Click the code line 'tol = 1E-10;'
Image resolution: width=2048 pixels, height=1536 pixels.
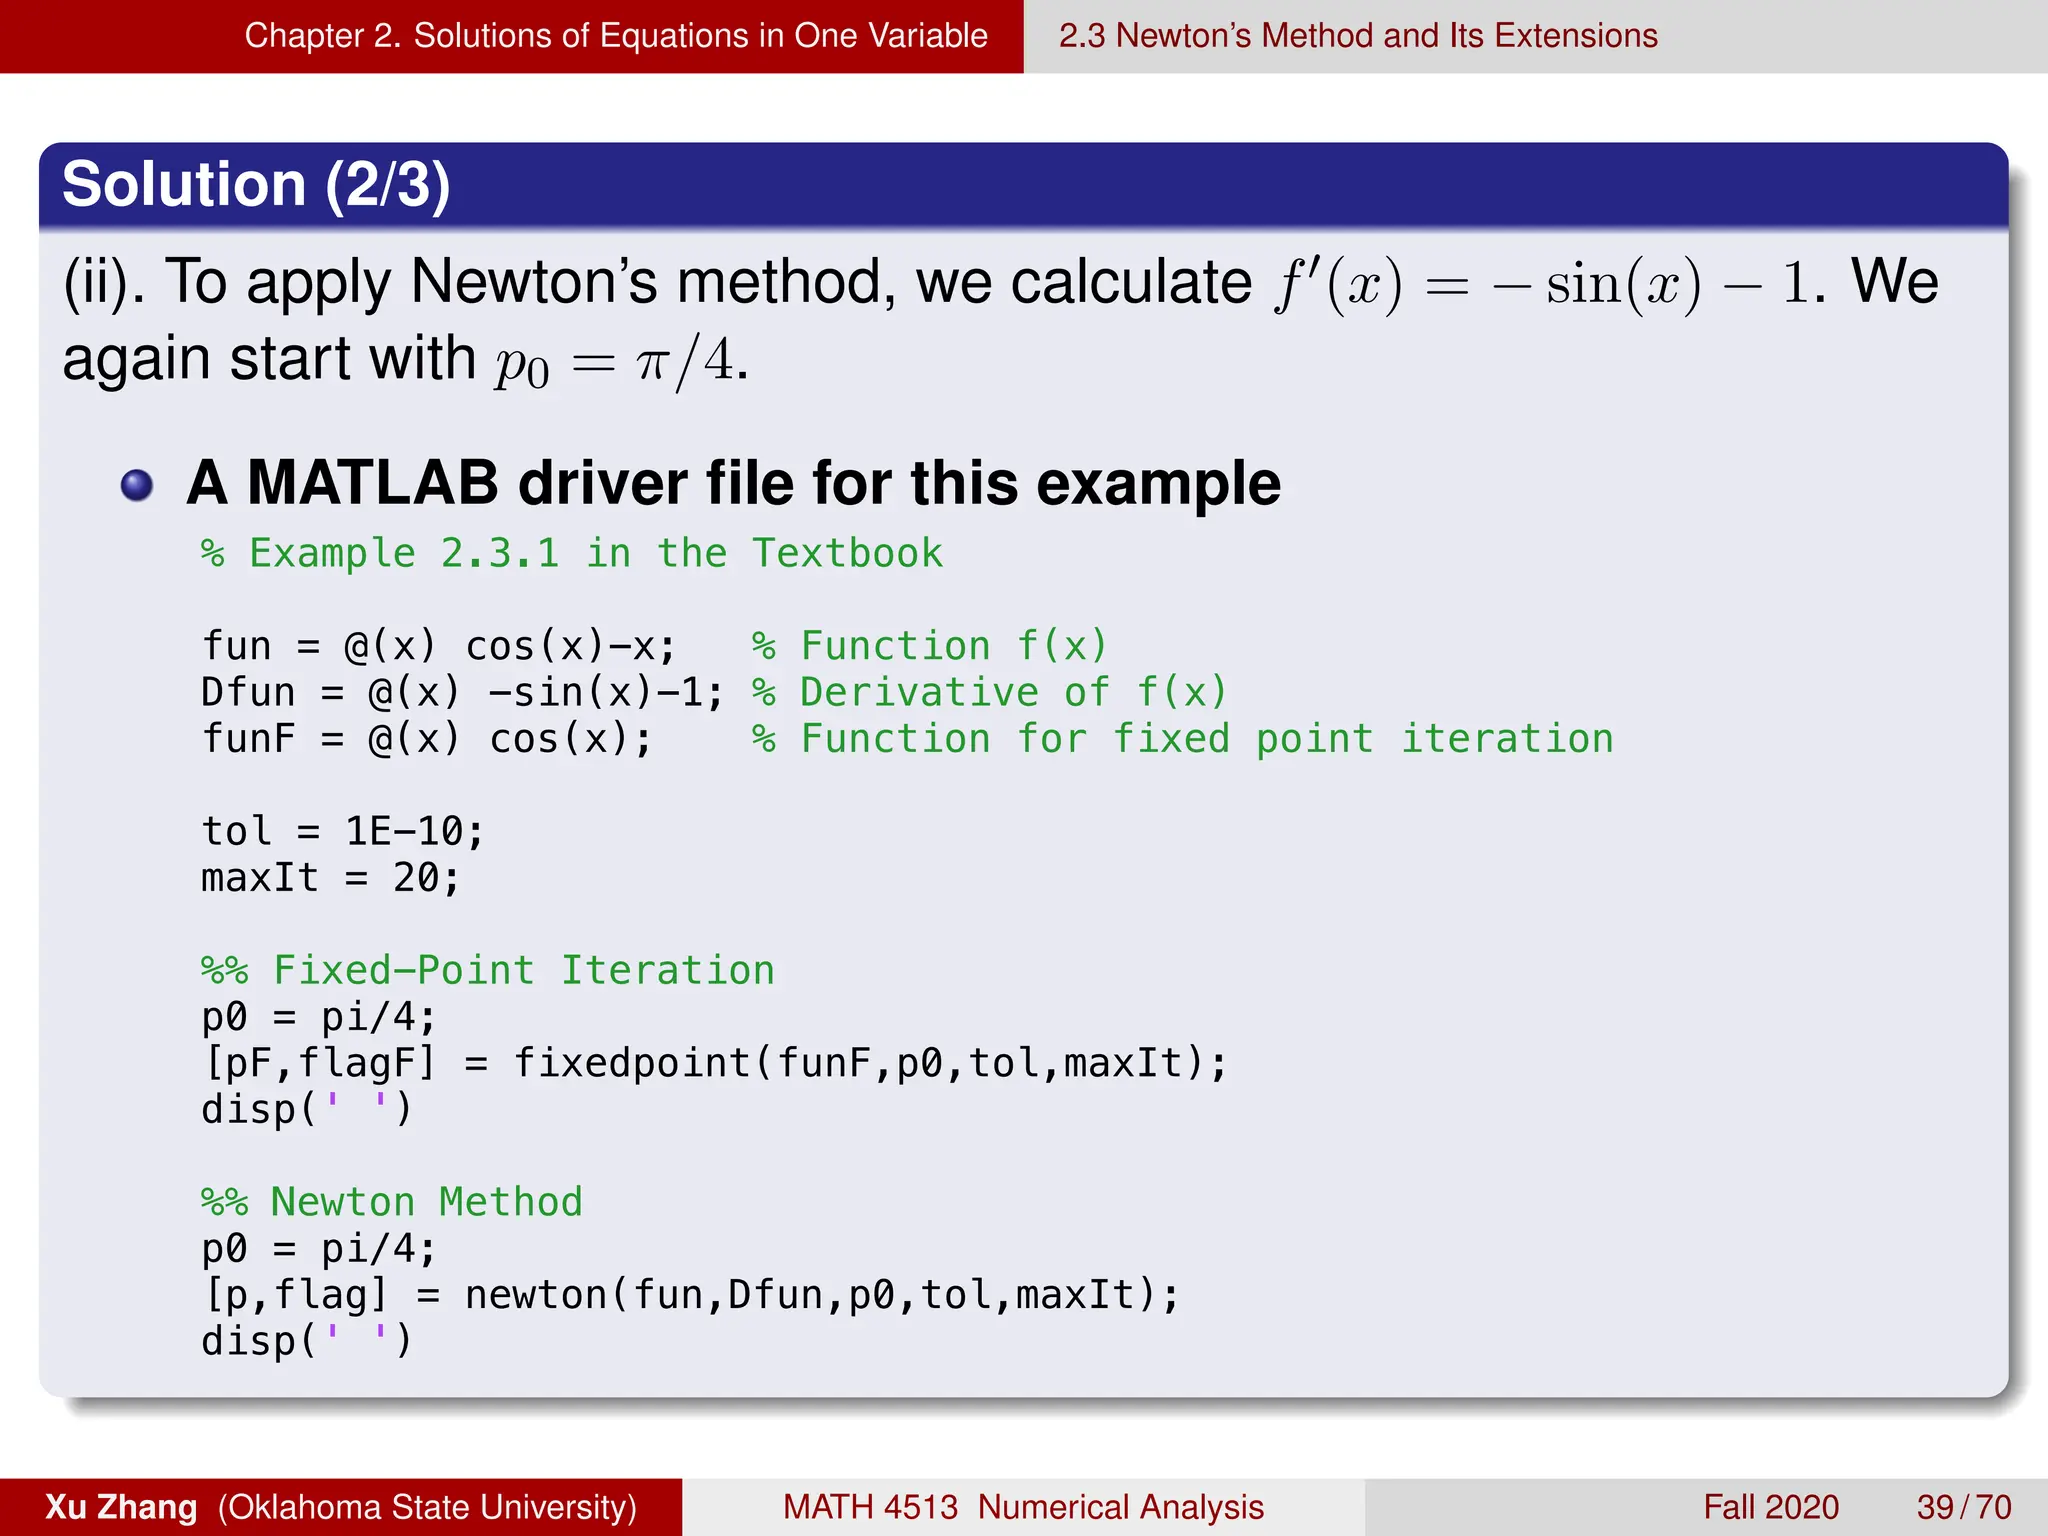343,831
